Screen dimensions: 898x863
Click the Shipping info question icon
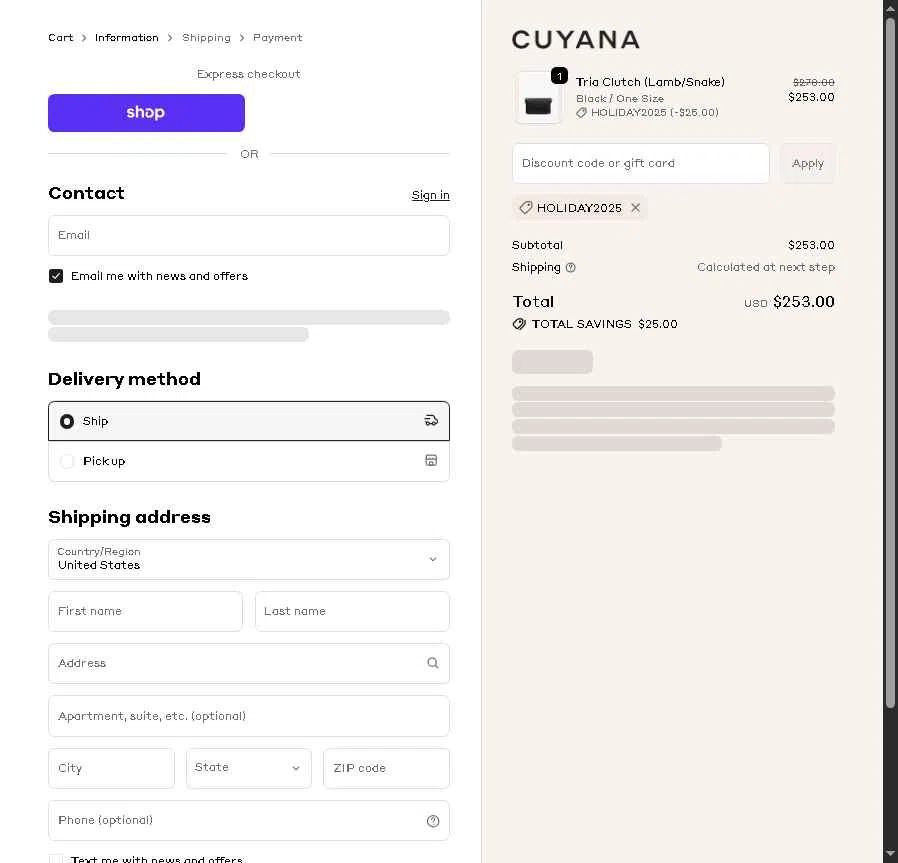point(571,268)
